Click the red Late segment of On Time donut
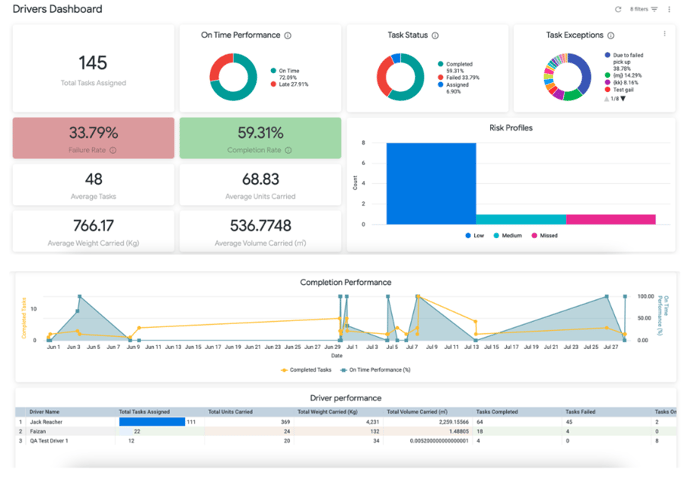Screen dimensions: 688x485 (218, 66)
